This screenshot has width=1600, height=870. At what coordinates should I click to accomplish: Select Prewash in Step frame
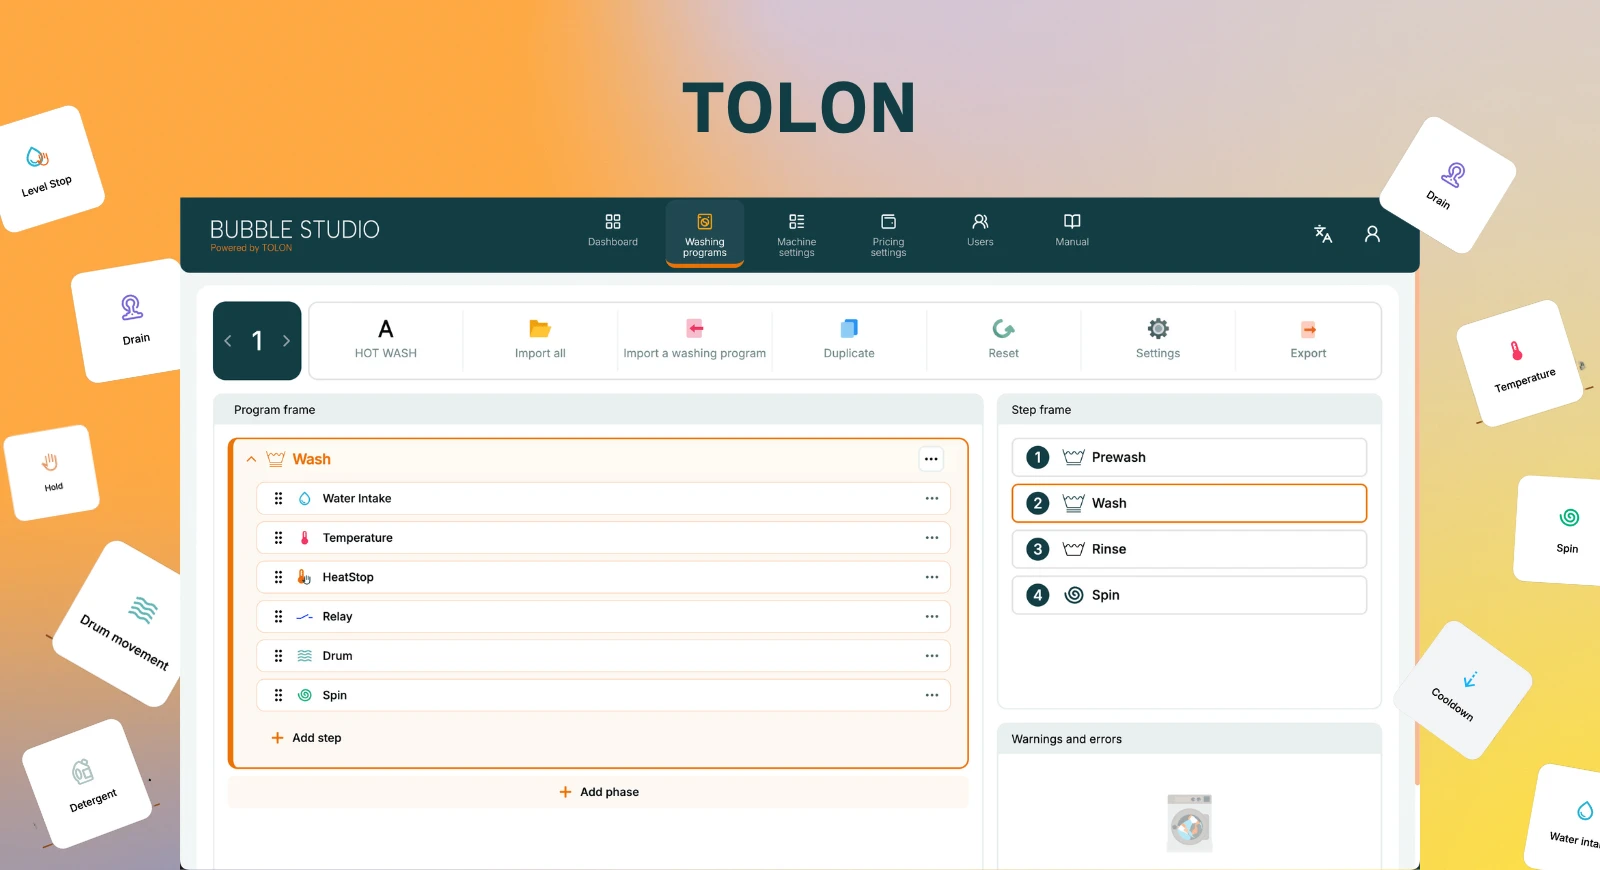tap(1189, 457)
